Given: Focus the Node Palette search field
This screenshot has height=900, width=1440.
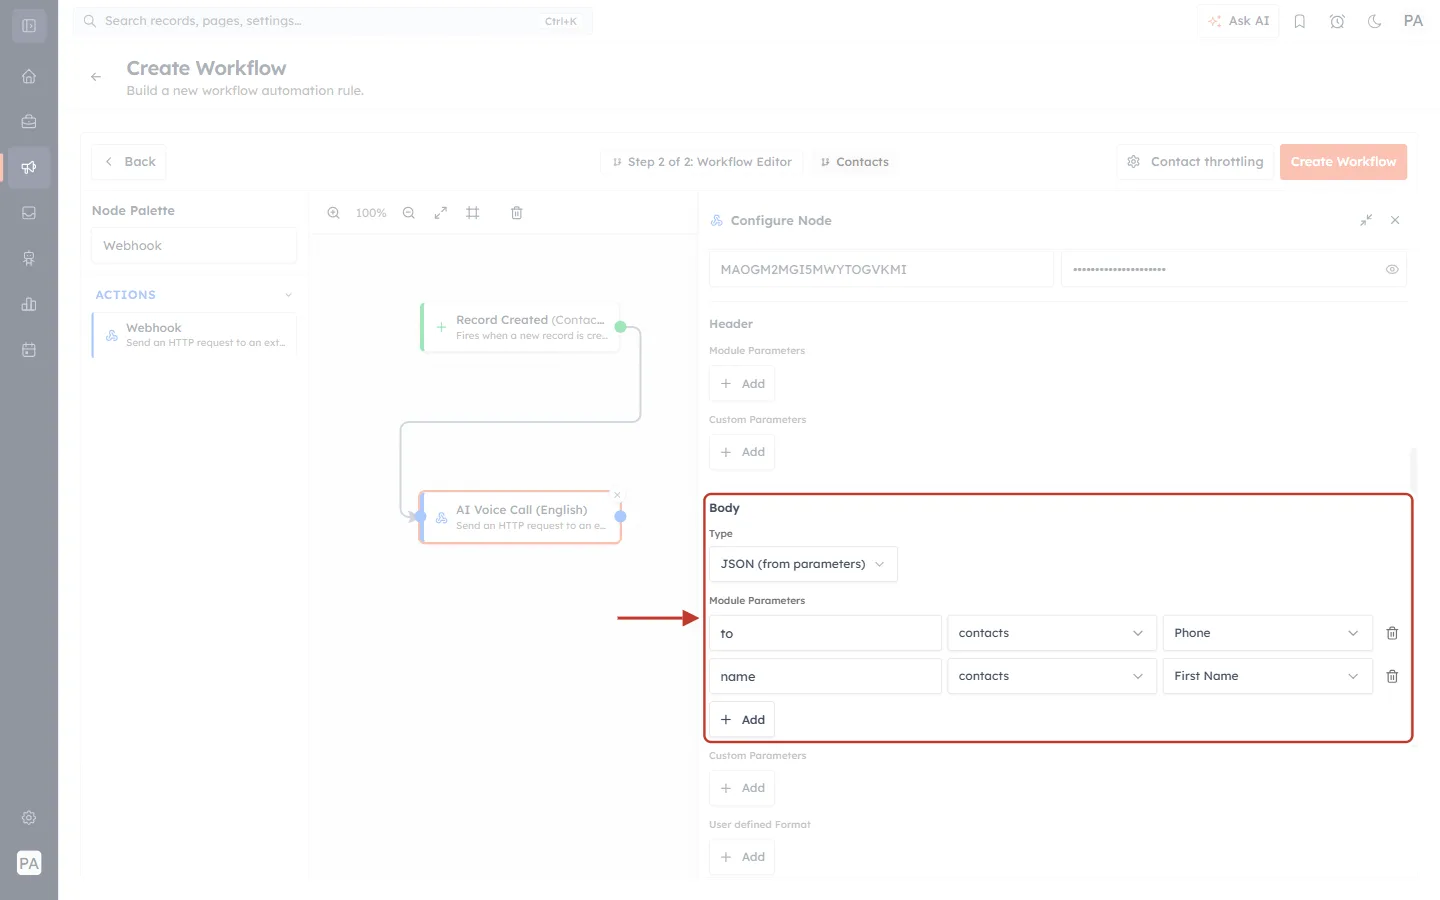Looking at the screenshot, I should 194,246.
